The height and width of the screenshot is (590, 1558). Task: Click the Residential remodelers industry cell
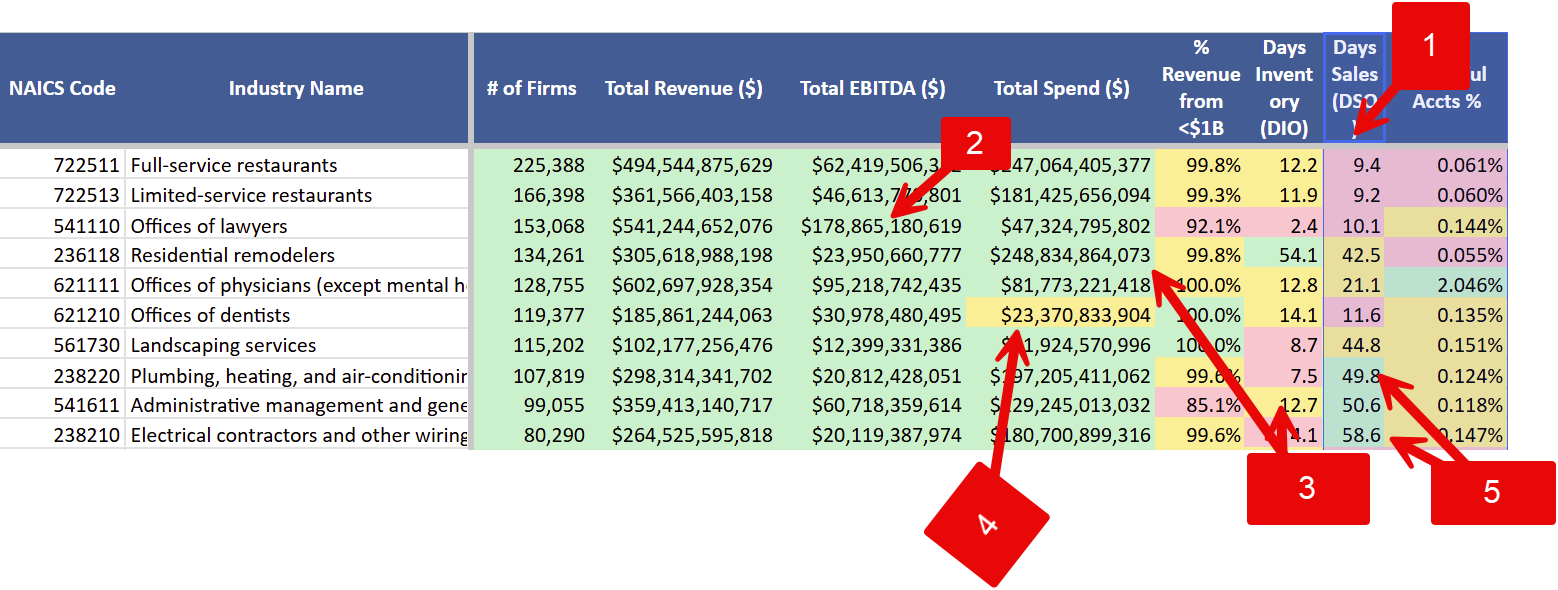coord(296,256)
